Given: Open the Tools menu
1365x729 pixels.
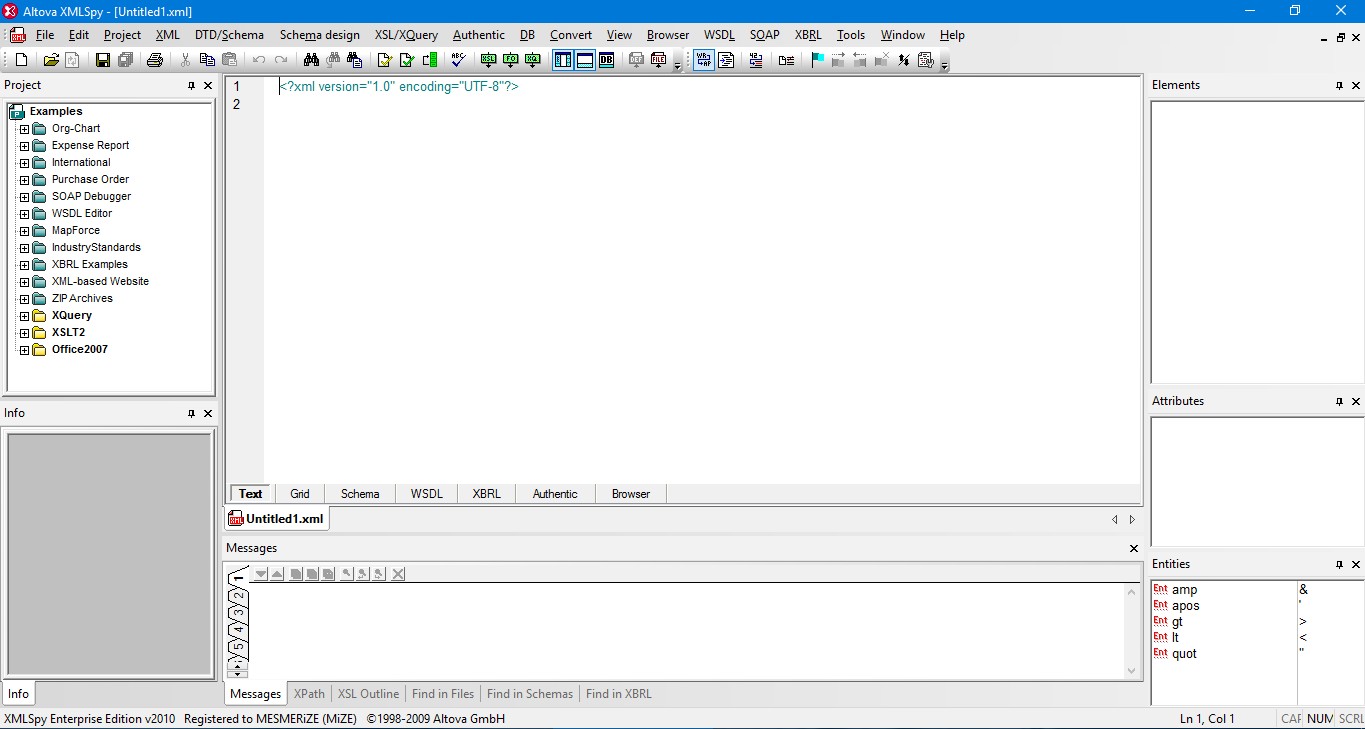Looking at the screenshot, I should point(851,35).
